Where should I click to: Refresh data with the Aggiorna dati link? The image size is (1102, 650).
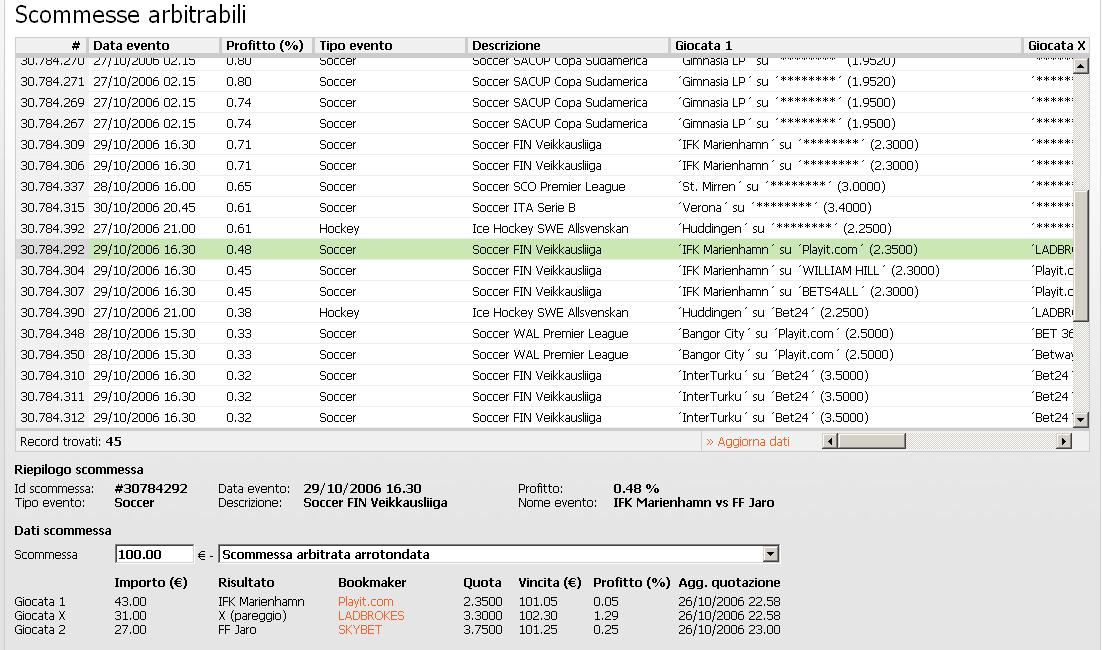tap(747, 442)
